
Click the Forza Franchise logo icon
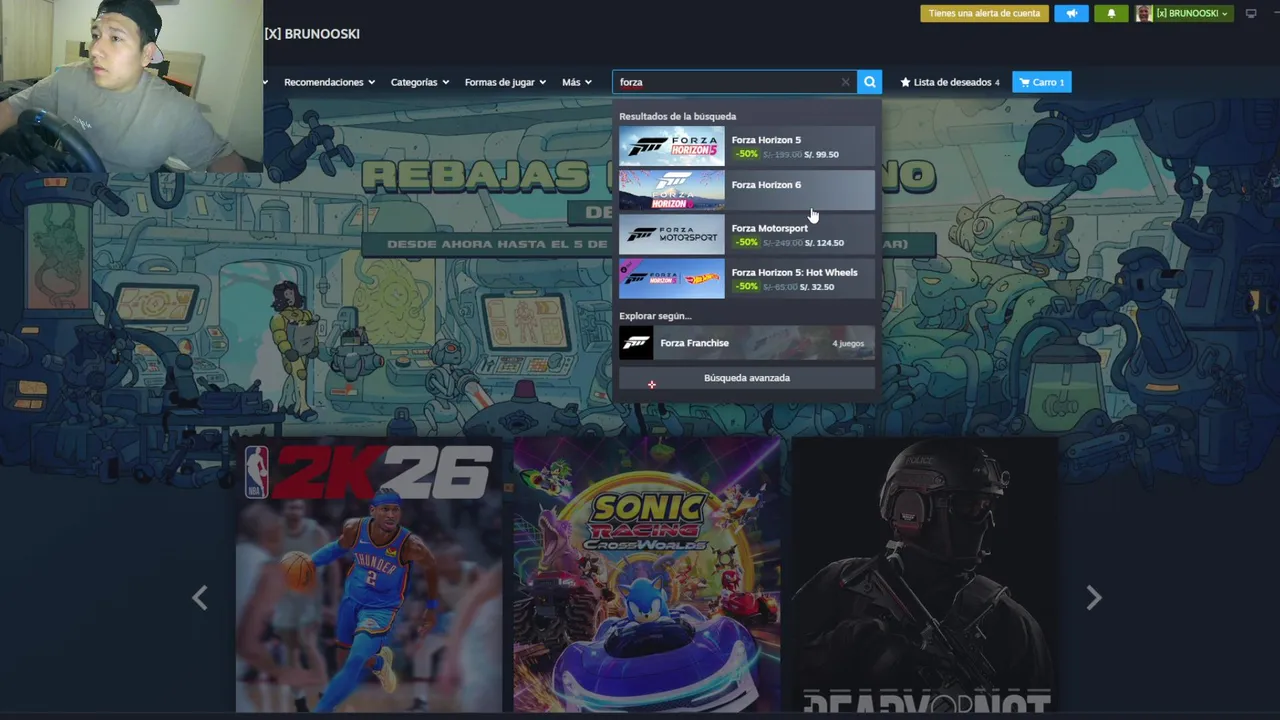pyautogui.click(x=636, y=343)
